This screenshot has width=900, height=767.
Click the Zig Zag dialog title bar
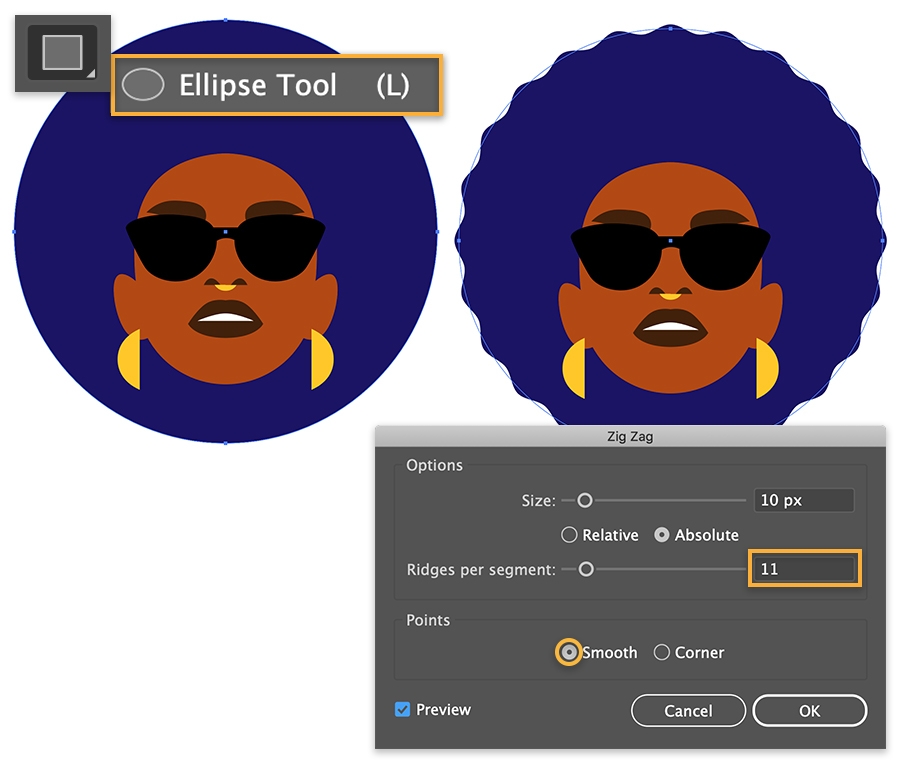click(630, 436)
